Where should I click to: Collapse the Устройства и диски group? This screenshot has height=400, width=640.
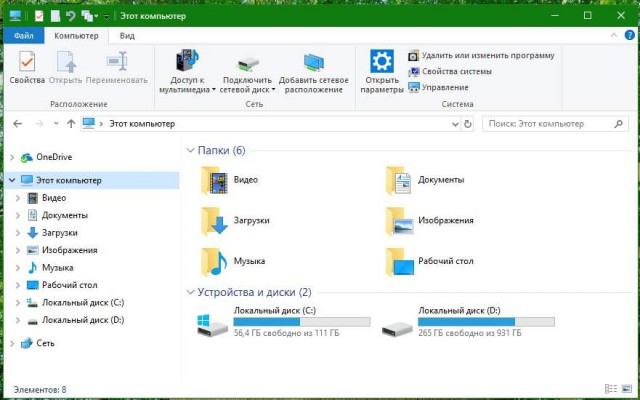(x=190, y=293)
